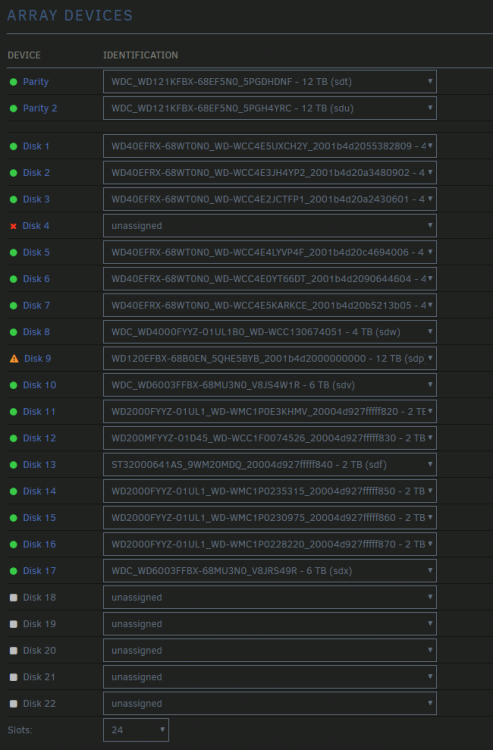493x750 pixels.
Task: Open the Parity 2 device selection dropdown
Action: click(270, 109)
